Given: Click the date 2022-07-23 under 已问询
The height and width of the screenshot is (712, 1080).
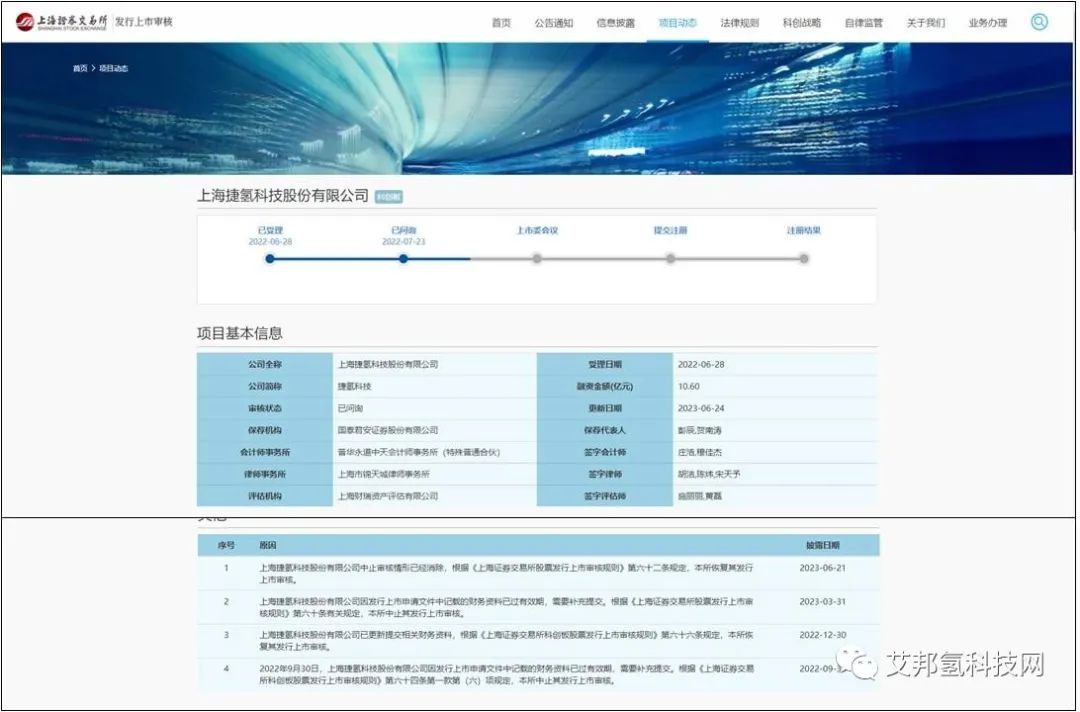Looking at the screenshot, I should [x=404, y=242].
